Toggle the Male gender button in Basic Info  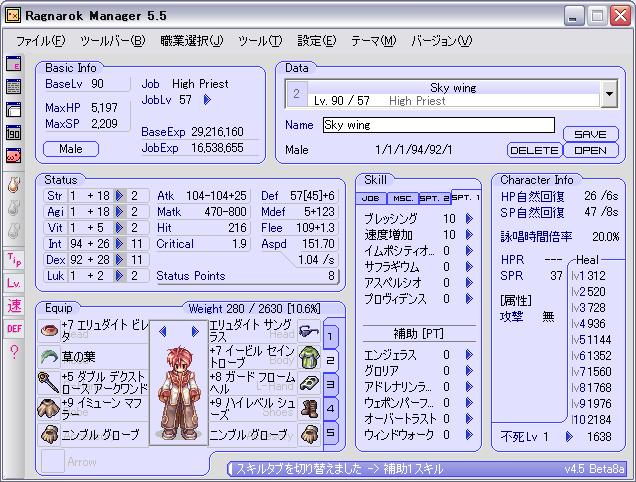coord(71,149)
